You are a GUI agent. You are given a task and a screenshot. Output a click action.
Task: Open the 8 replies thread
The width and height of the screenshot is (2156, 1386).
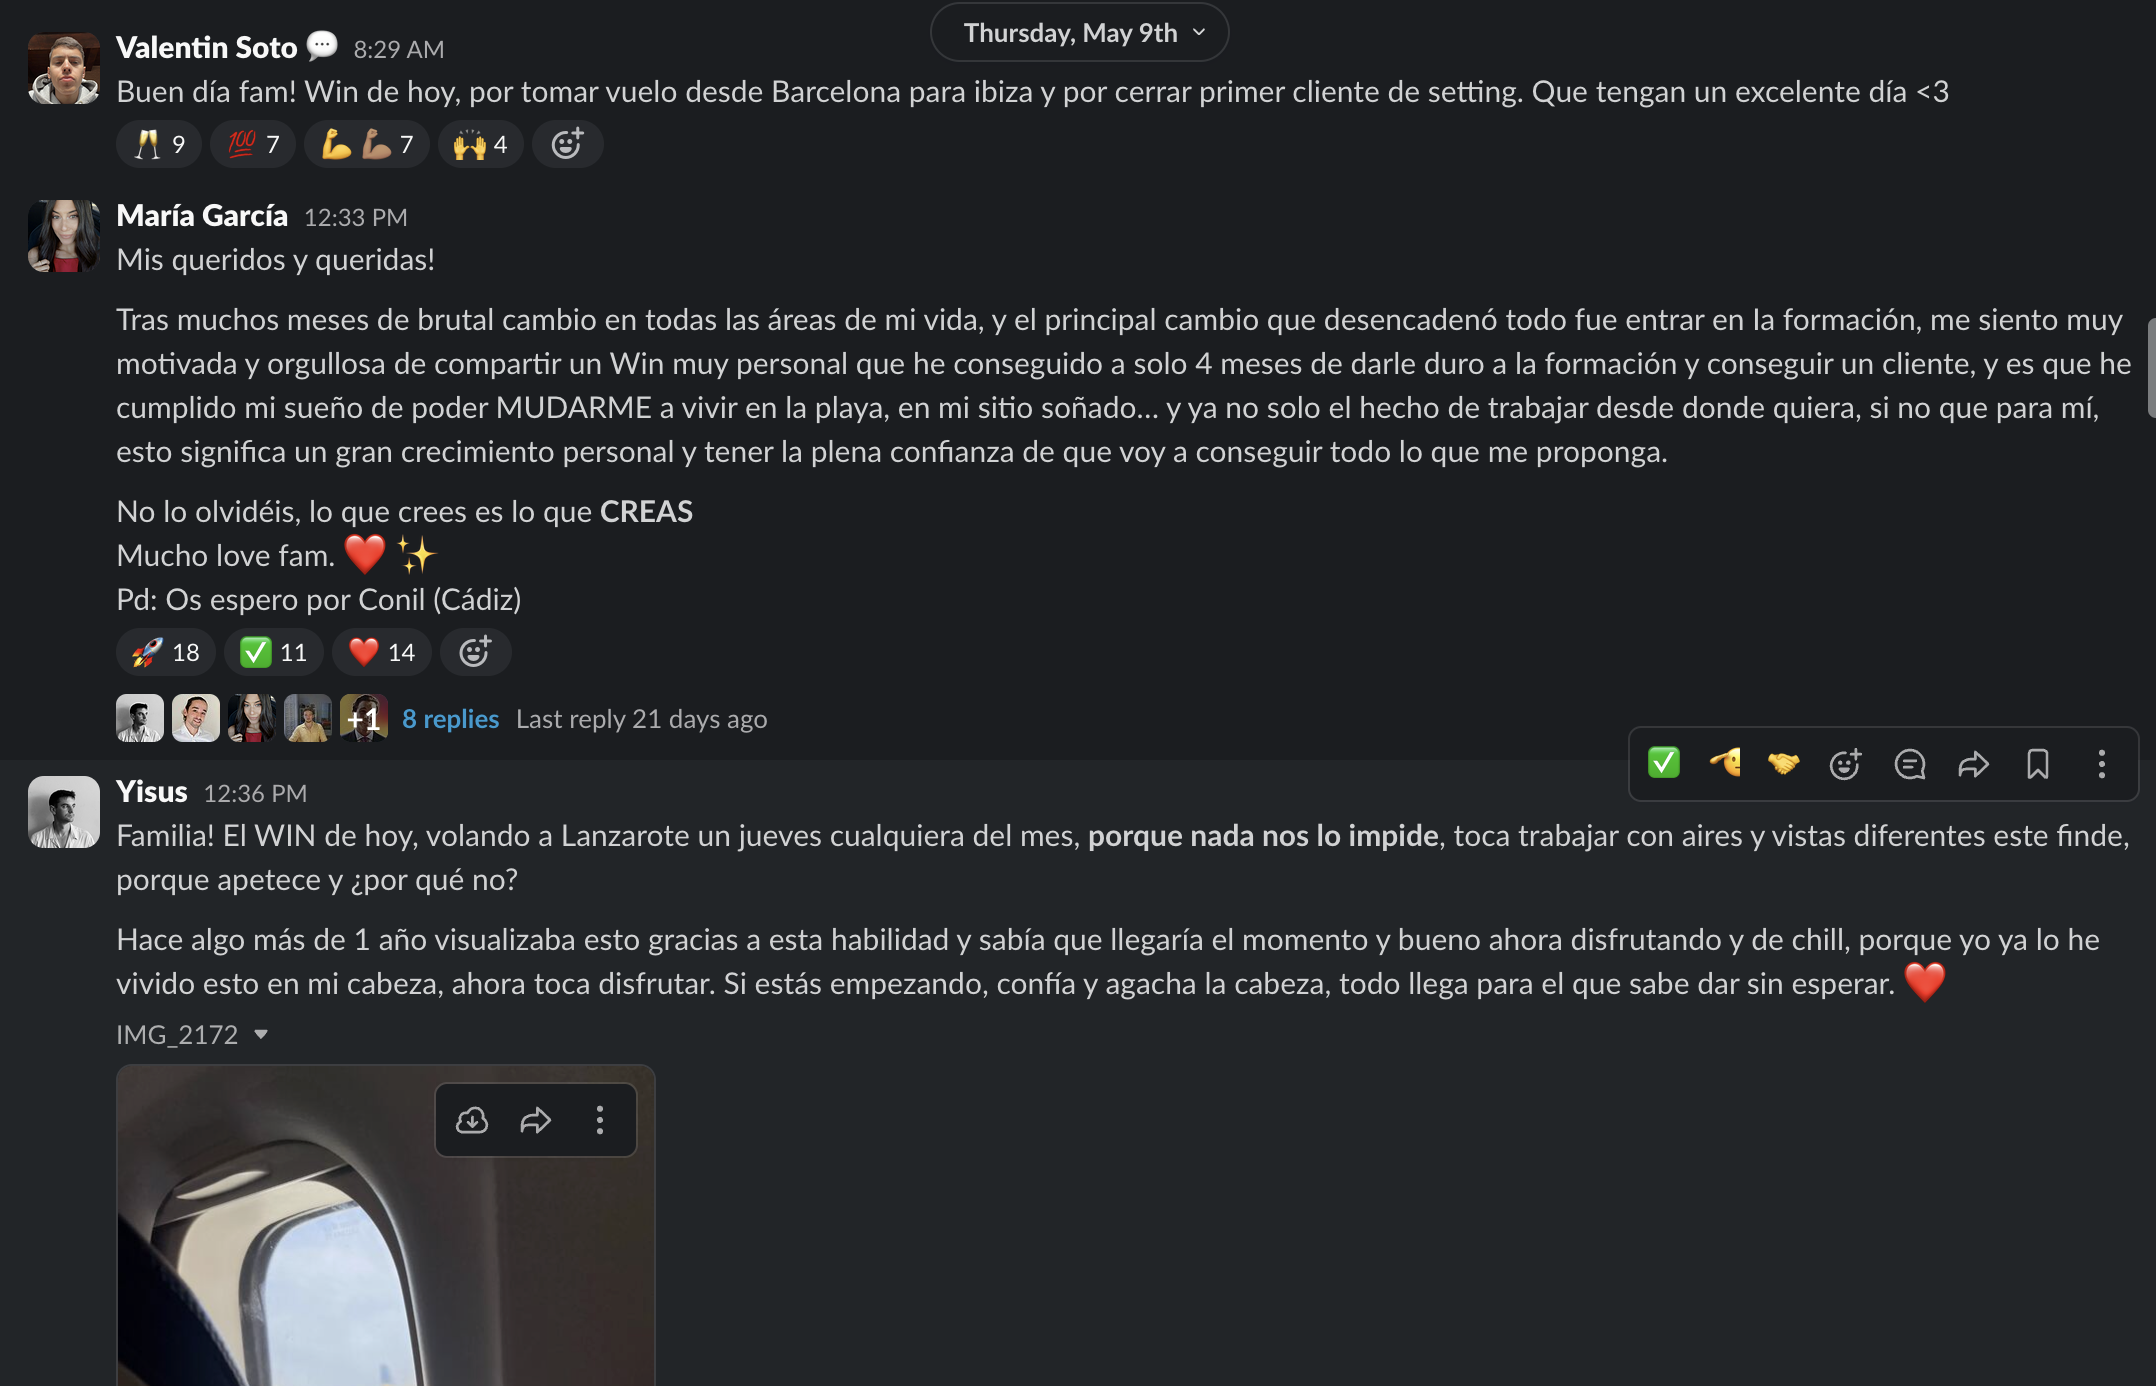[x=450, y=719]
